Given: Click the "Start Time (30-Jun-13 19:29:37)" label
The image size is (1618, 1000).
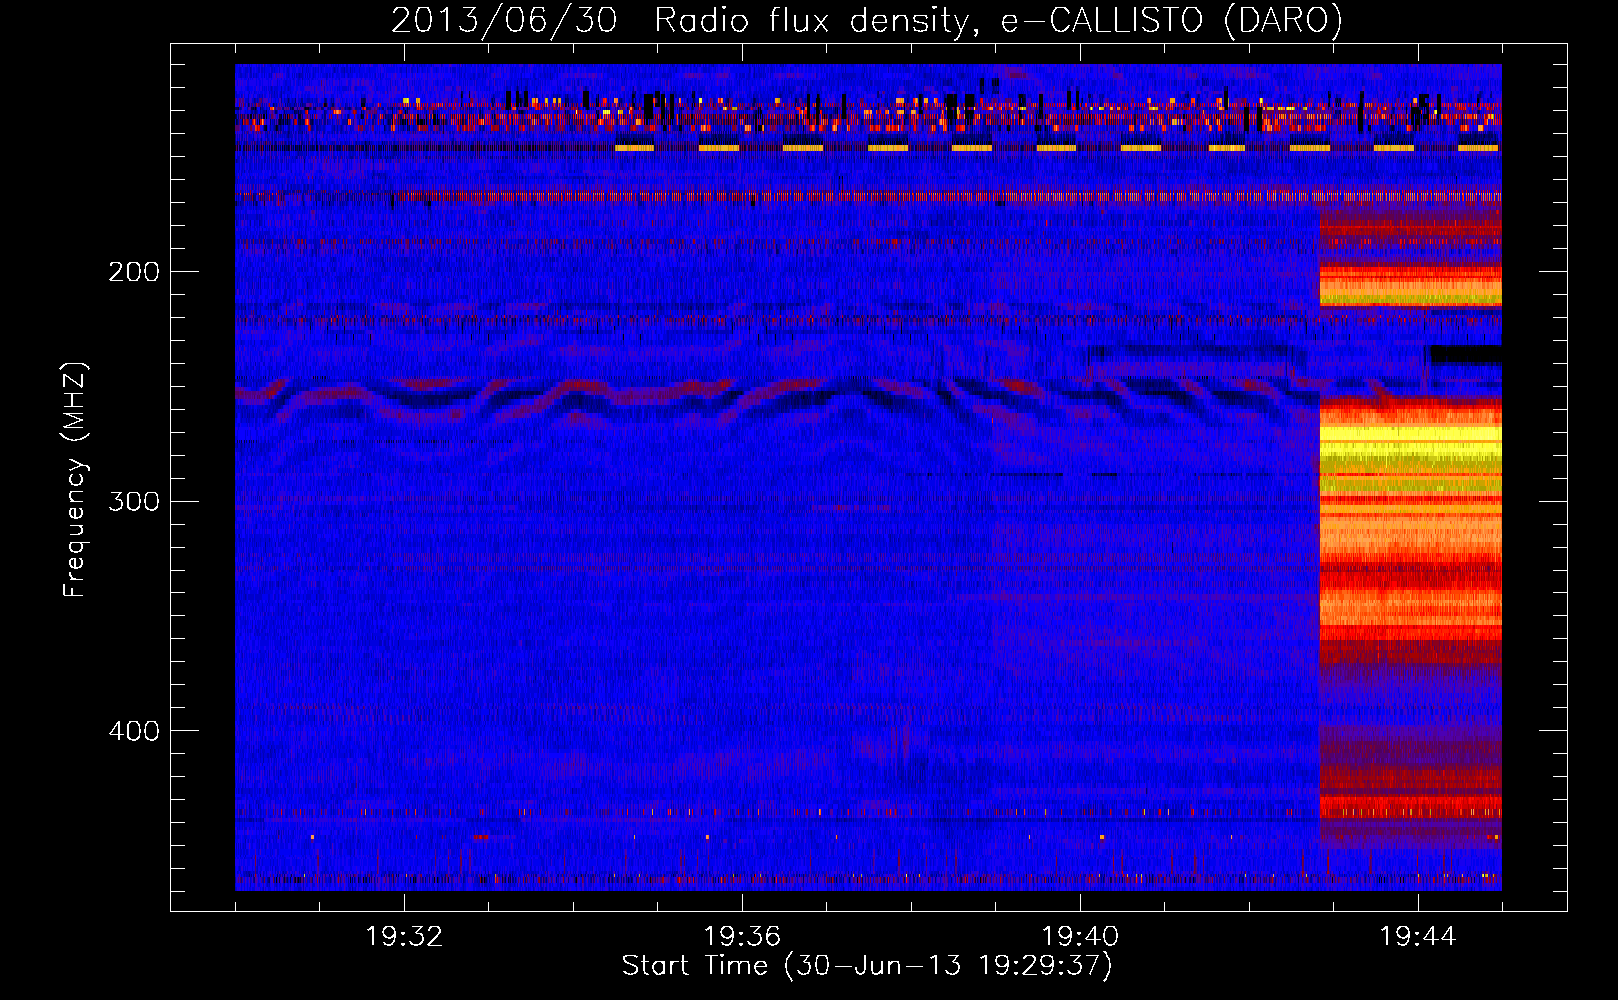Looking at the screenshot, I should coord(867,966).
